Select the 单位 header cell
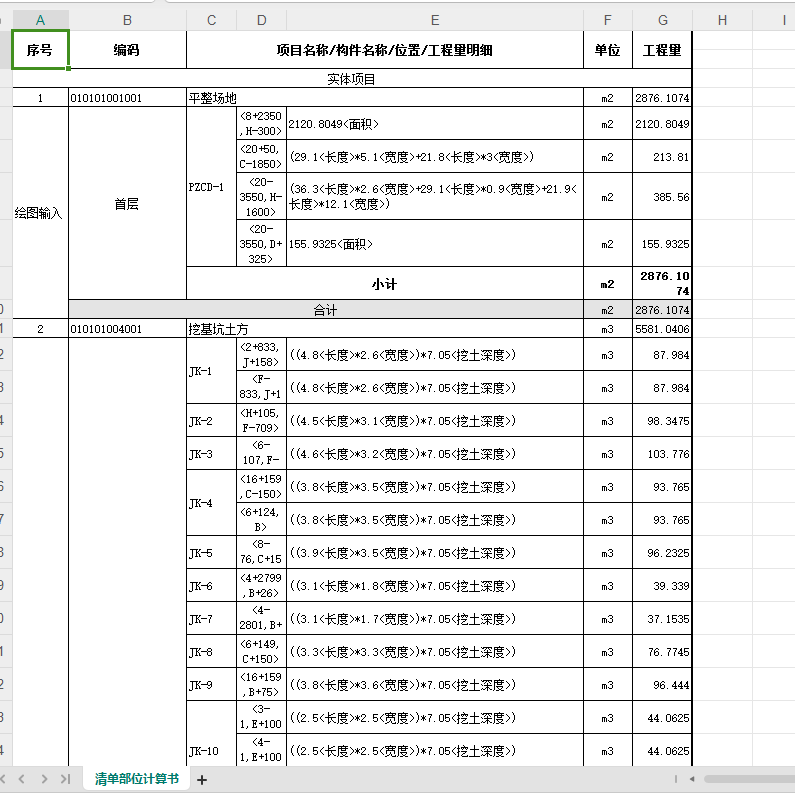 pos(607,50)
